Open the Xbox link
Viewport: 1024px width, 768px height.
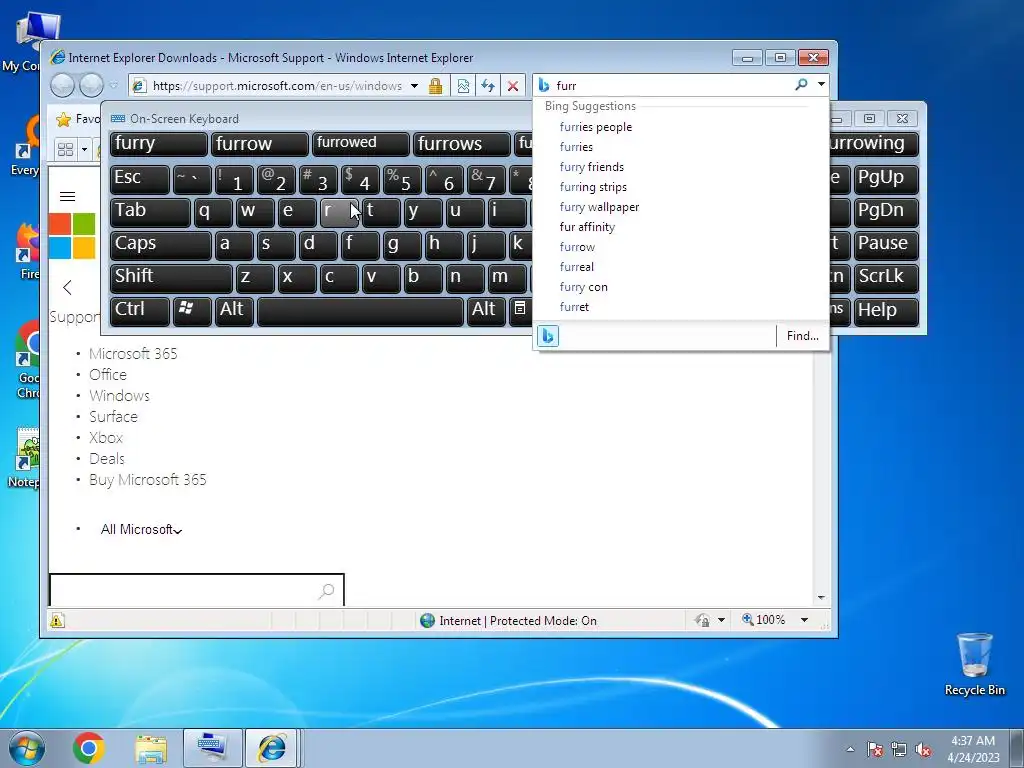106,438
